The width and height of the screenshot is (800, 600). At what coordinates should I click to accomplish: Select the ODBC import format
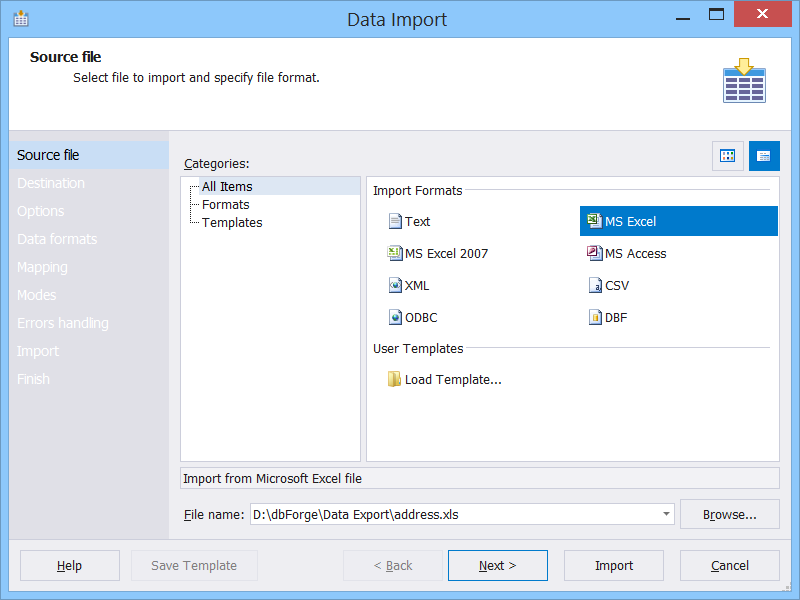tap(395, 318)
